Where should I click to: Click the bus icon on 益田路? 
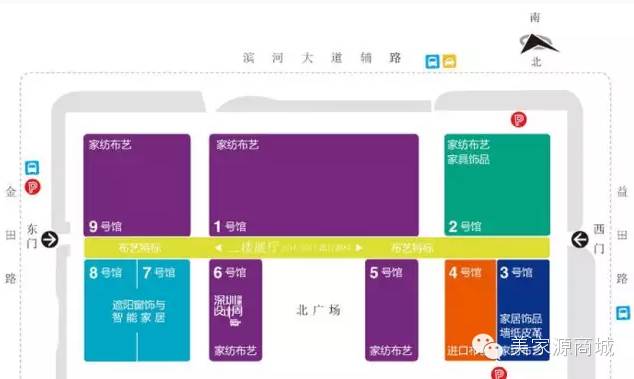(623, 313)
